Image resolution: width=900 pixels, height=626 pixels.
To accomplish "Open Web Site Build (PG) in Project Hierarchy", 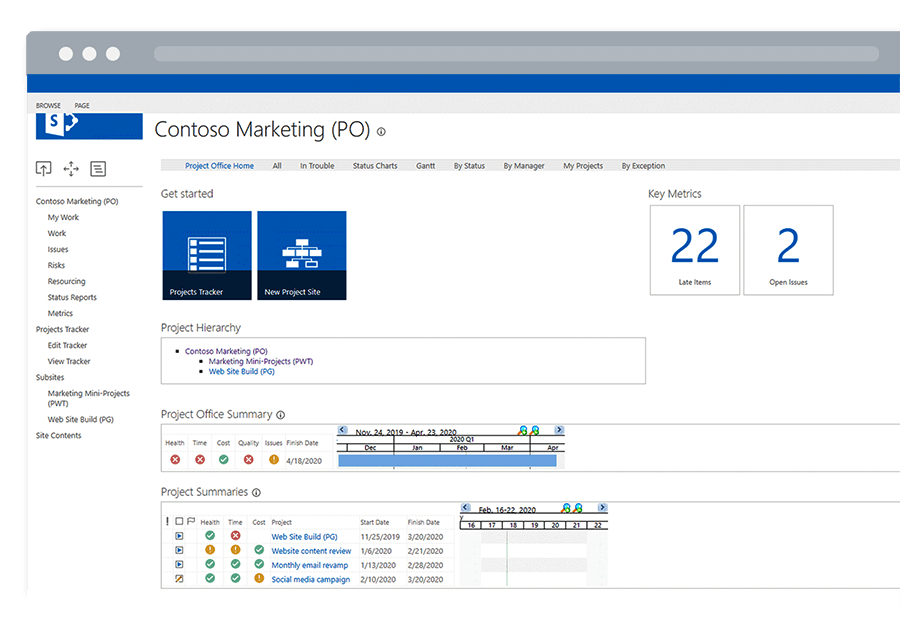I will [x=242, y=372].
